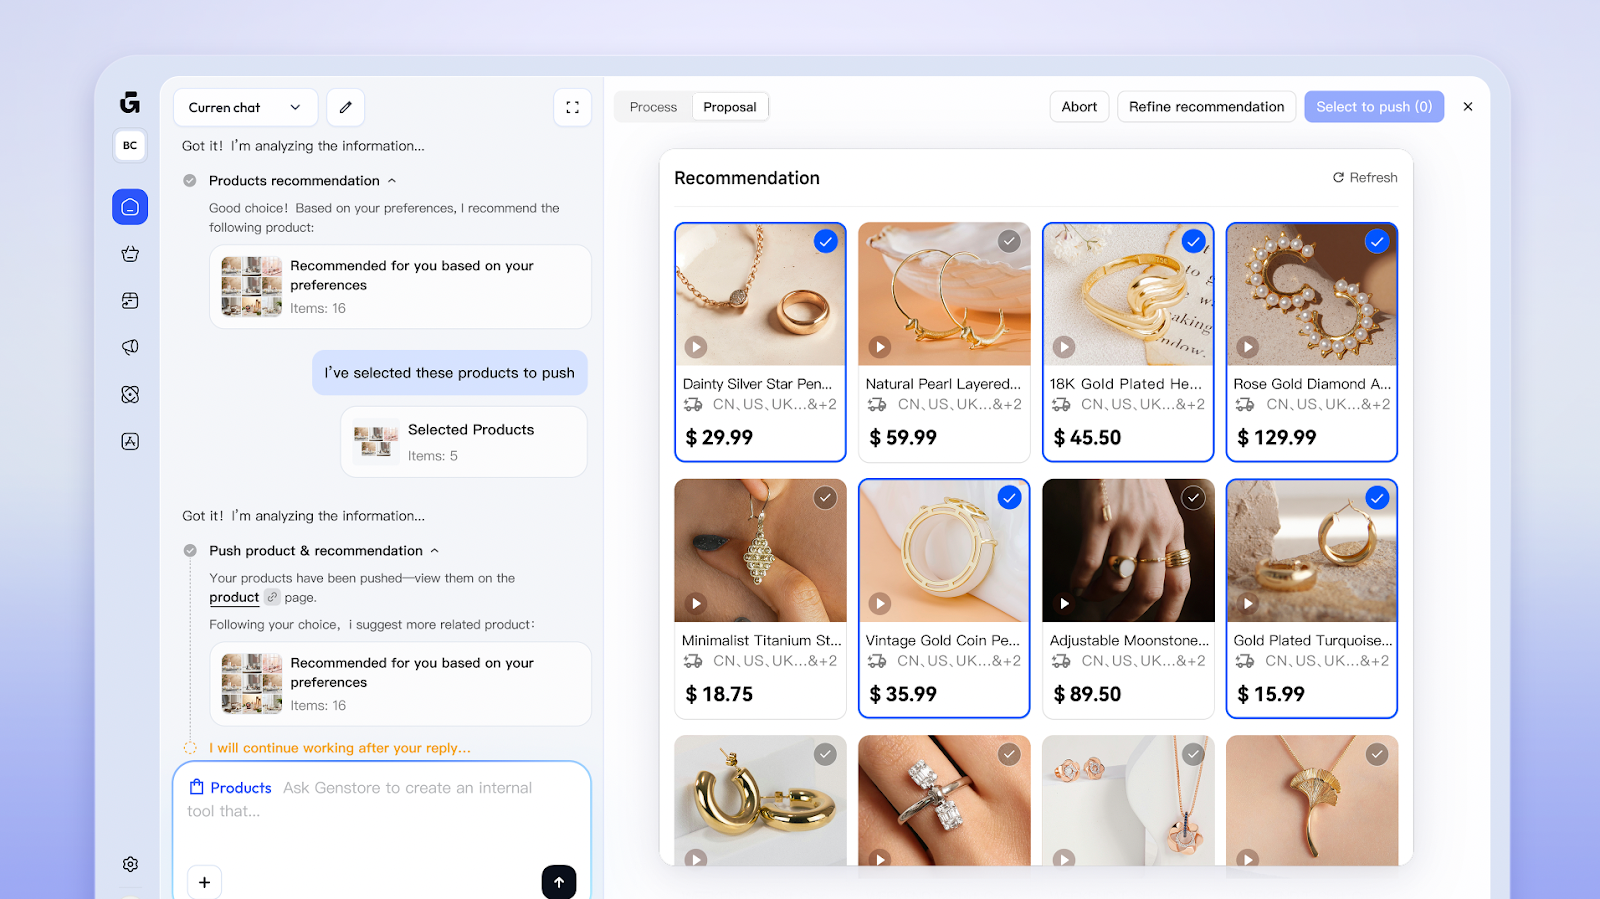Viewport: 1600px width, 899px height.
Task: Open the Selected Products card thumbnail
Action: coord(375,441)
